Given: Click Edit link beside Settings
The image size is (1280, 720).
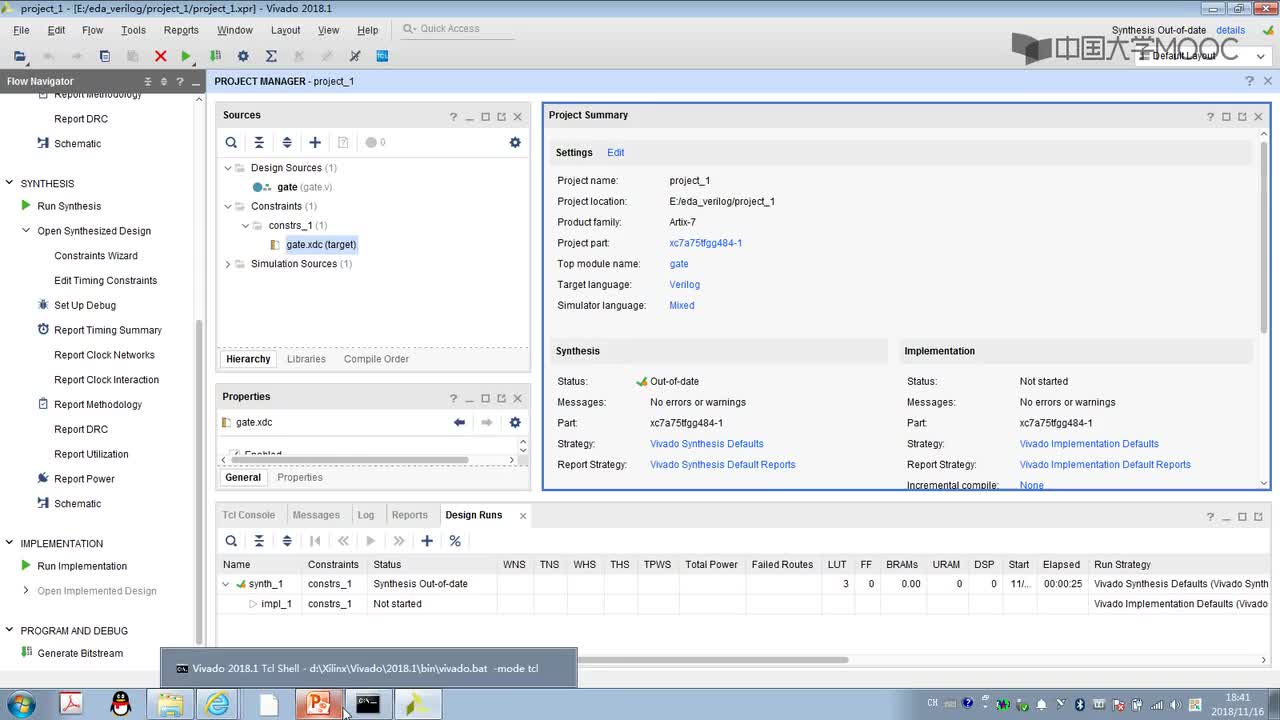Looking at the screenshot, I should [x=615, y=153].
